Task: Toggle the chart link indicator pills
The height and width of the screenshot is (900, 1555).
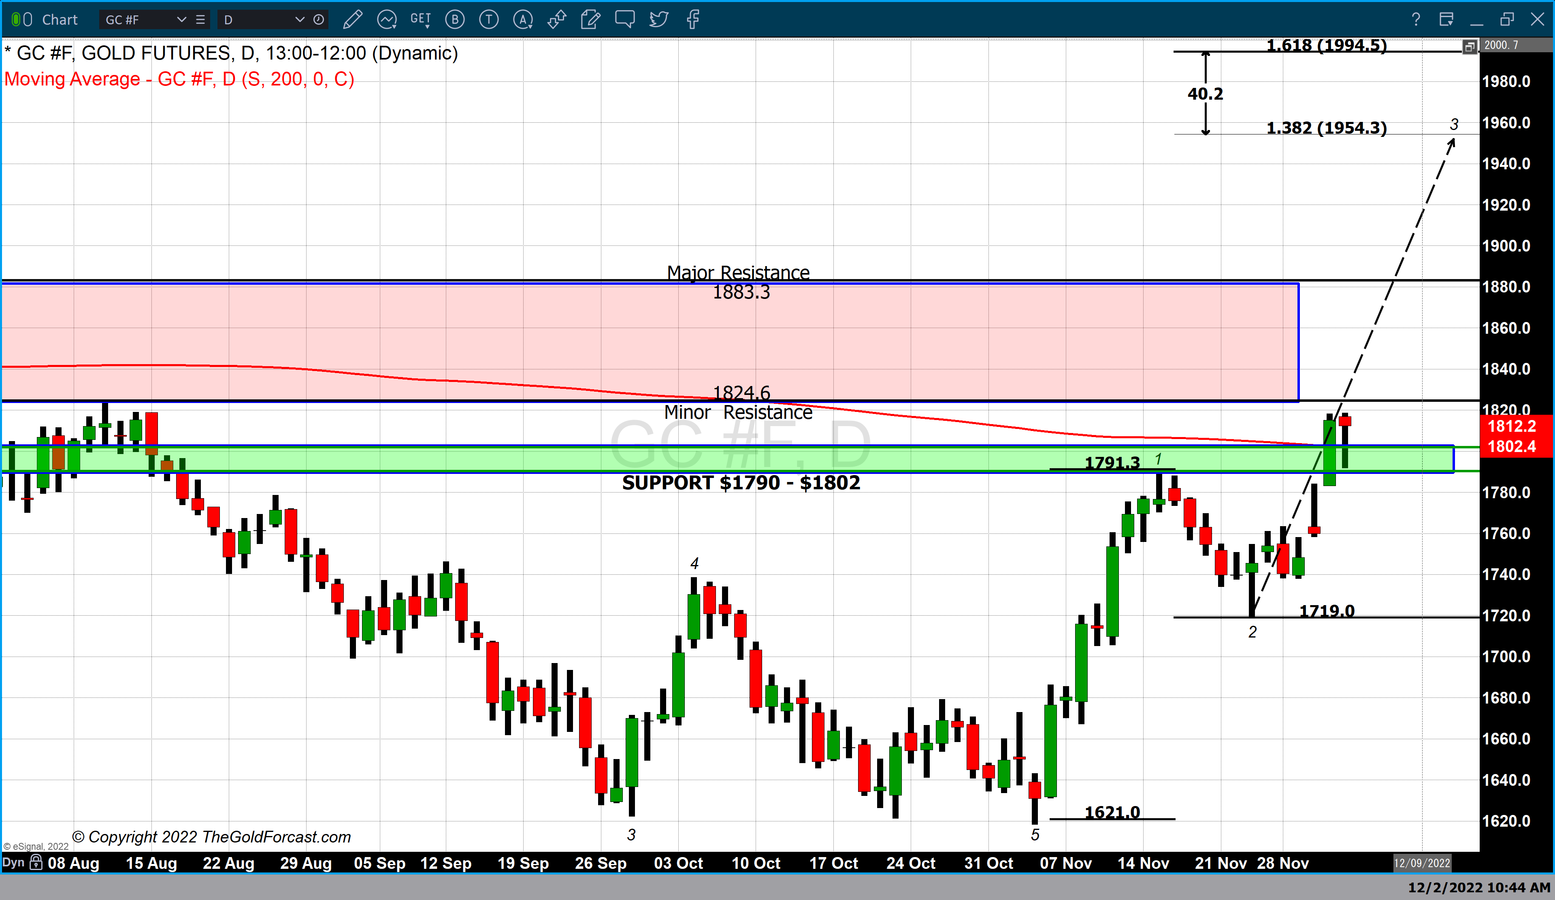Action: point(21,19)
